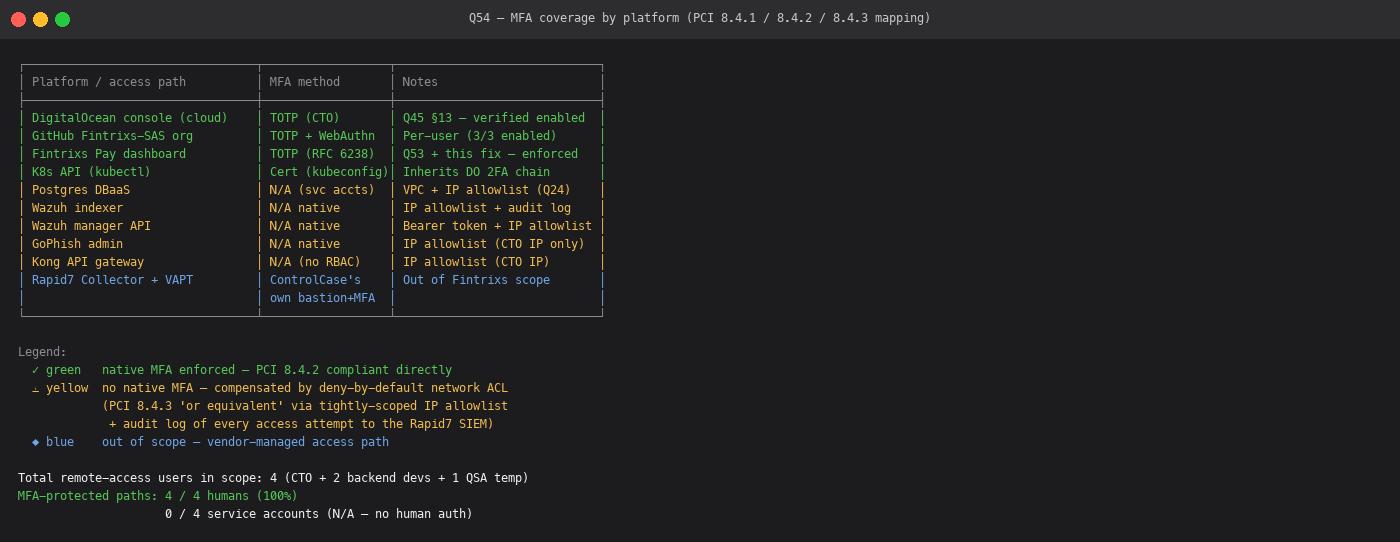This screenshot has width=1400, height=542.
Task: Click 'N/A native' in the Wazuh indexer row
Action: point(305,208)
